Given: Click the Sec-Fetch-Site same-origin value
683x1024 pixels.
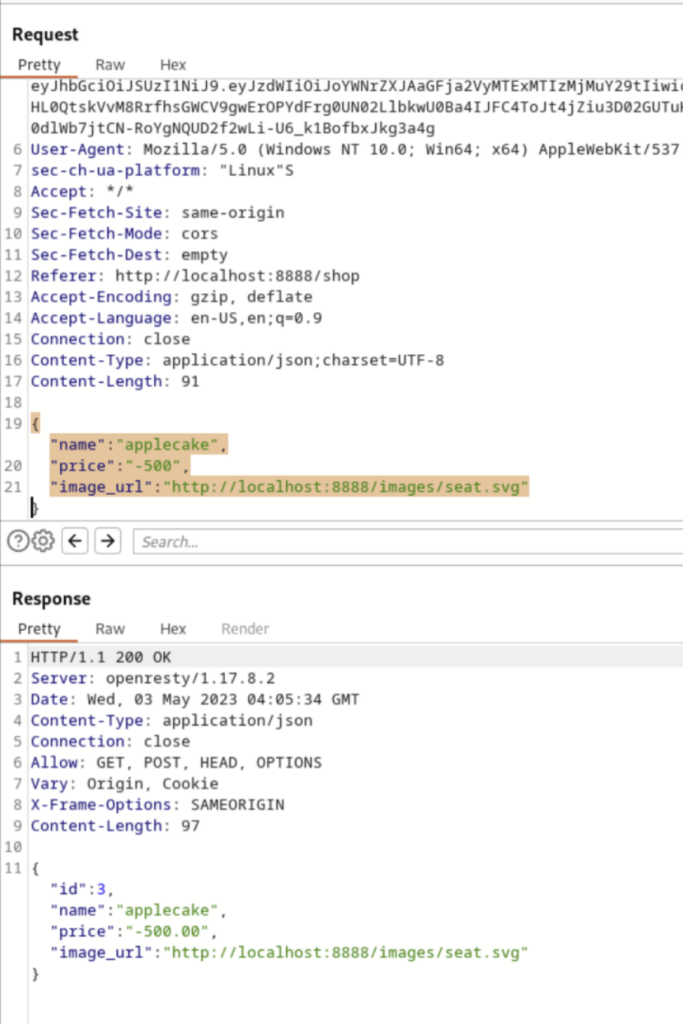Looking at the screenshot, I should [x=233, y=212].
